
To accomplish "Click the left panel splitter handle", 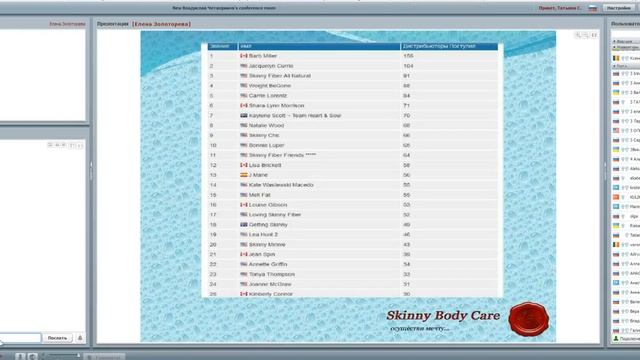I will (91, 171).
